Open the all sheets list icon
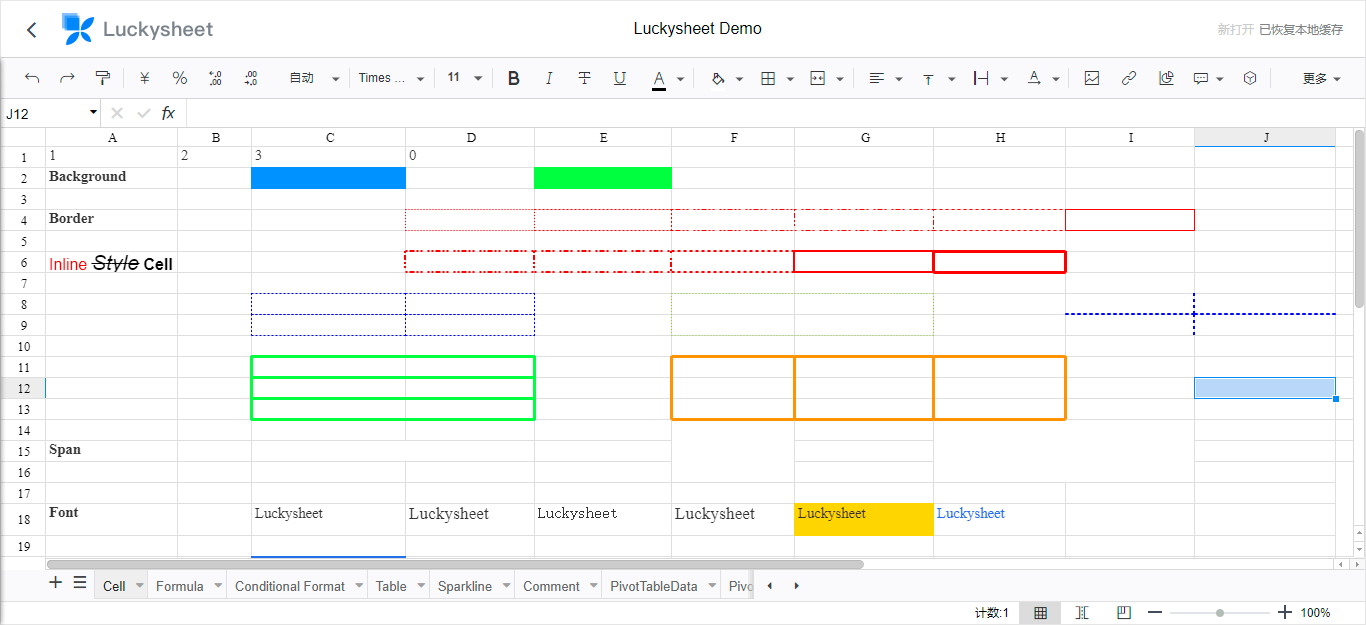The image size is (1366, 625). point(80,582)
